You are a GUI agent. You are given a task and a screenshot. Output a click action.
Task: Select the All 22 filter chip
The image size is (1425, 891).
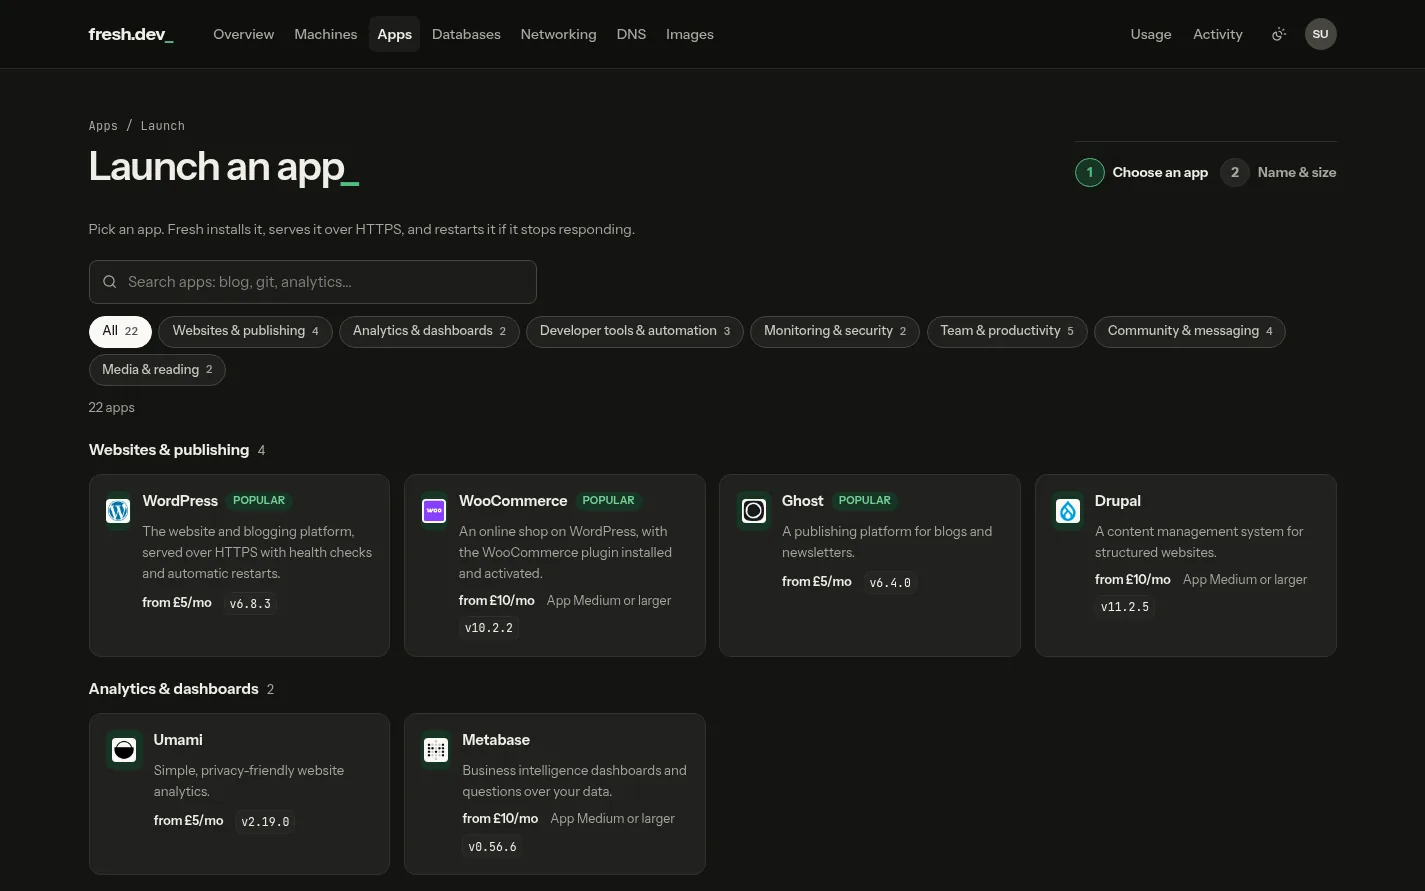coord(120,331)
